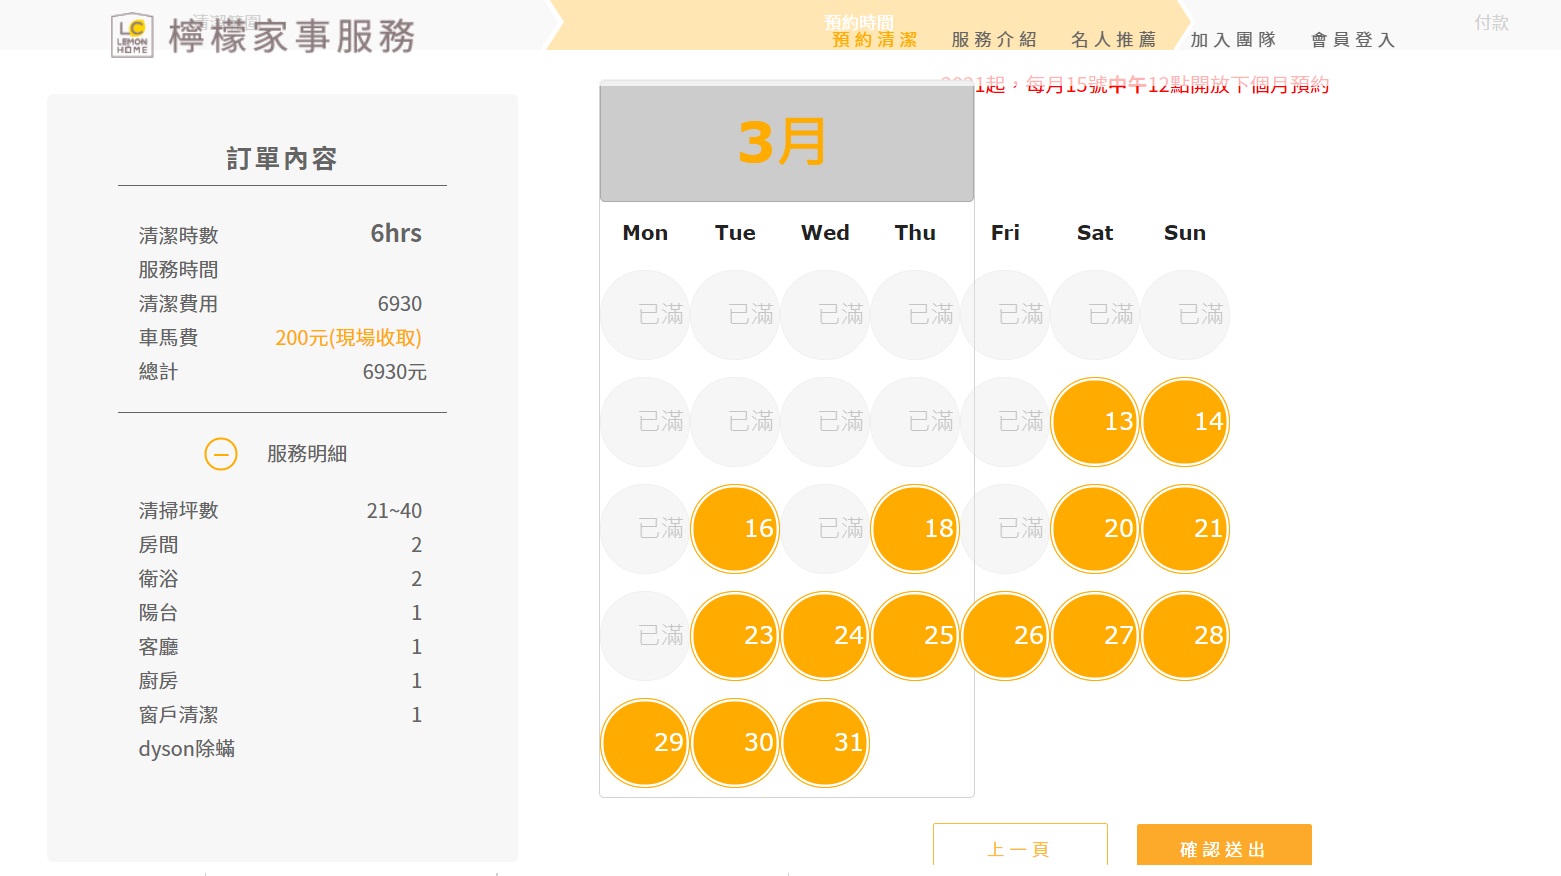Pick March 30 in the calendar
Image resolution: width=1561 pixels, height=876 pixels.
[x=735, y=743]
